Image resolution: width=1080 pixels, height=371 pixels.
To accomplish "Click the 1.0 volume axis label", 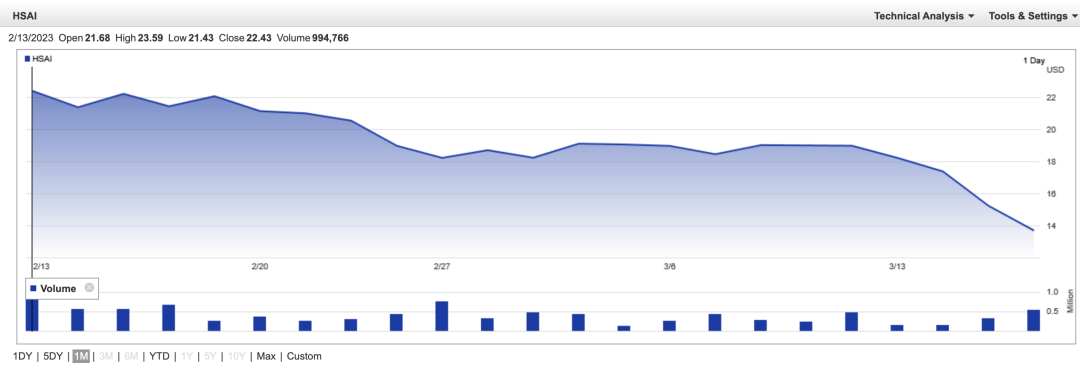I will click(1052, 292).
